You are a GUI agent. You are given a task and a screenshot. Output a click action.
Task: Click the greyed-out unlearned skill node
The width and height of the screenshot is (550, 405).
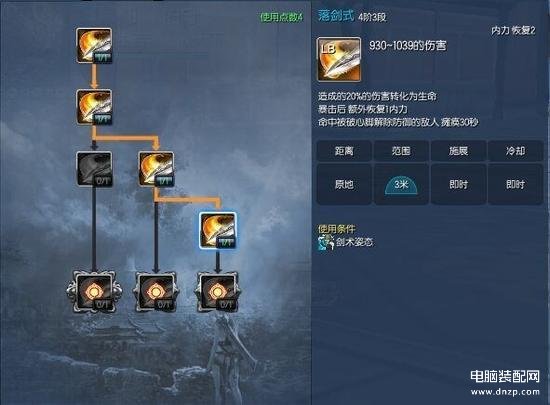click(94, 169)
